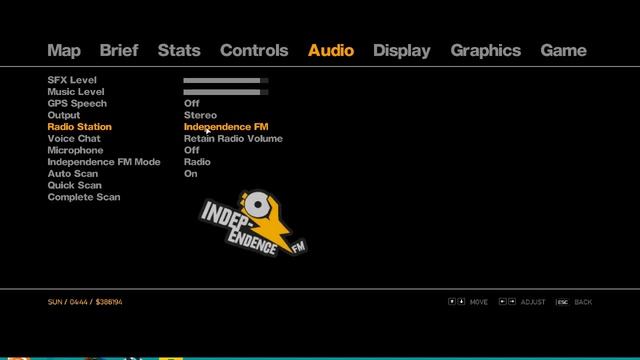Change the Output Stereo value
The width and height of the screenshot is (640, 360).
tap(200, 115)
